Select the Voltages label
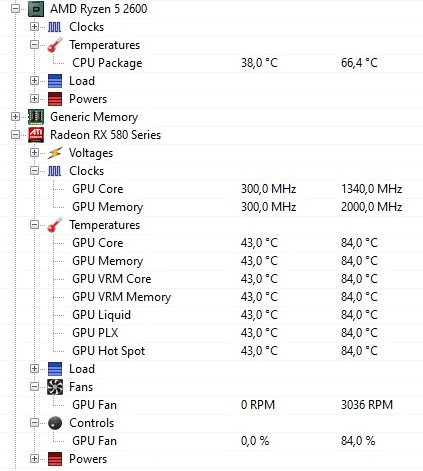 (91, 153)
